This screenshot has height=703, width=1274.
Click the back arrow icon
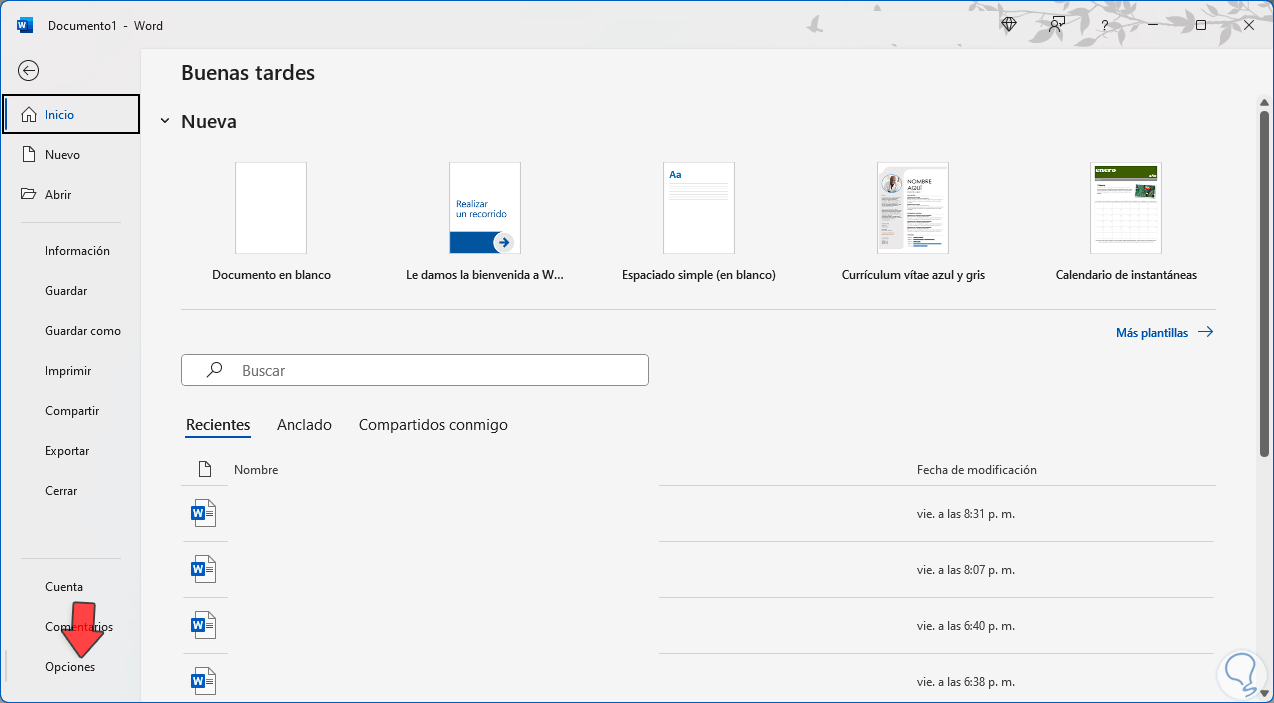click(29, 70)
